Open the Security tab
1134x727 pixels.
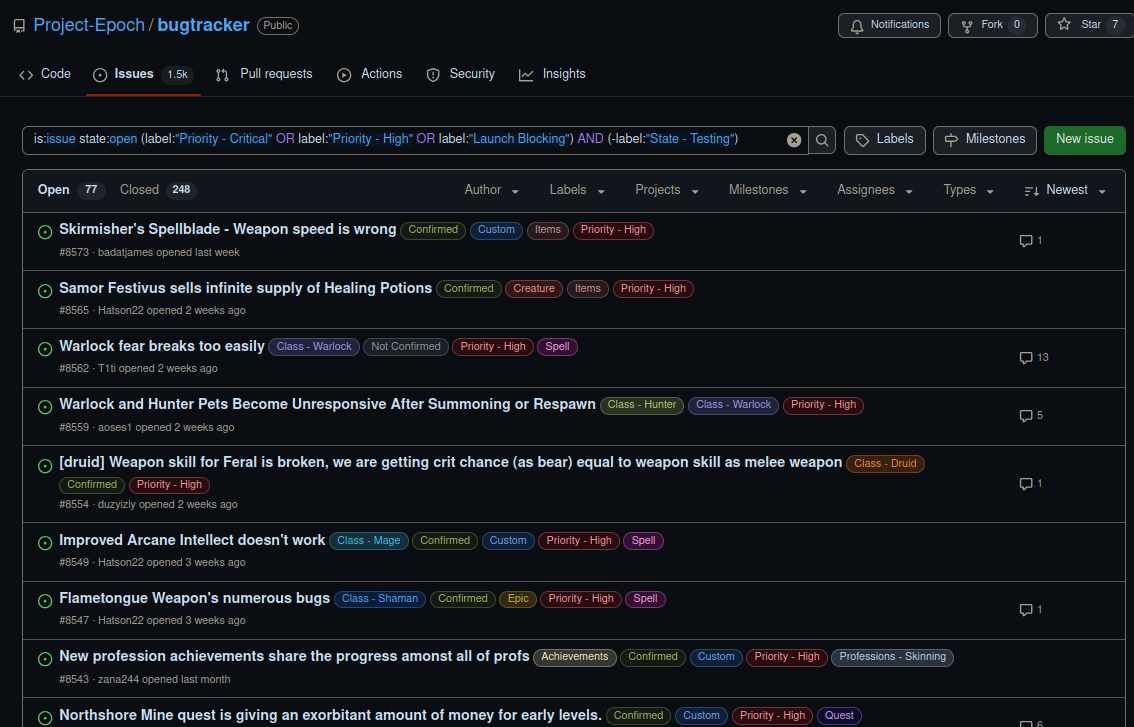pos(461,75)
